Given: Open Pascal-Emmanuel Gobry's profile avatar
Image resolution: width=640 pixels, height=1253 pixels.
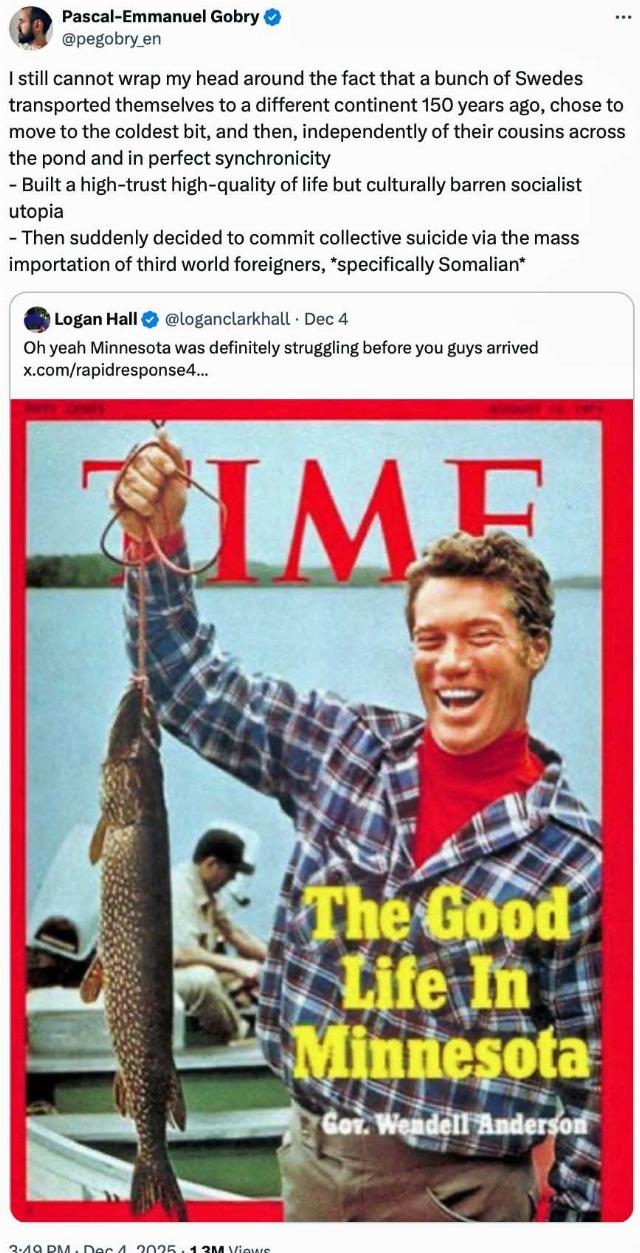Looking at the screenshot, I should [31, 27].
